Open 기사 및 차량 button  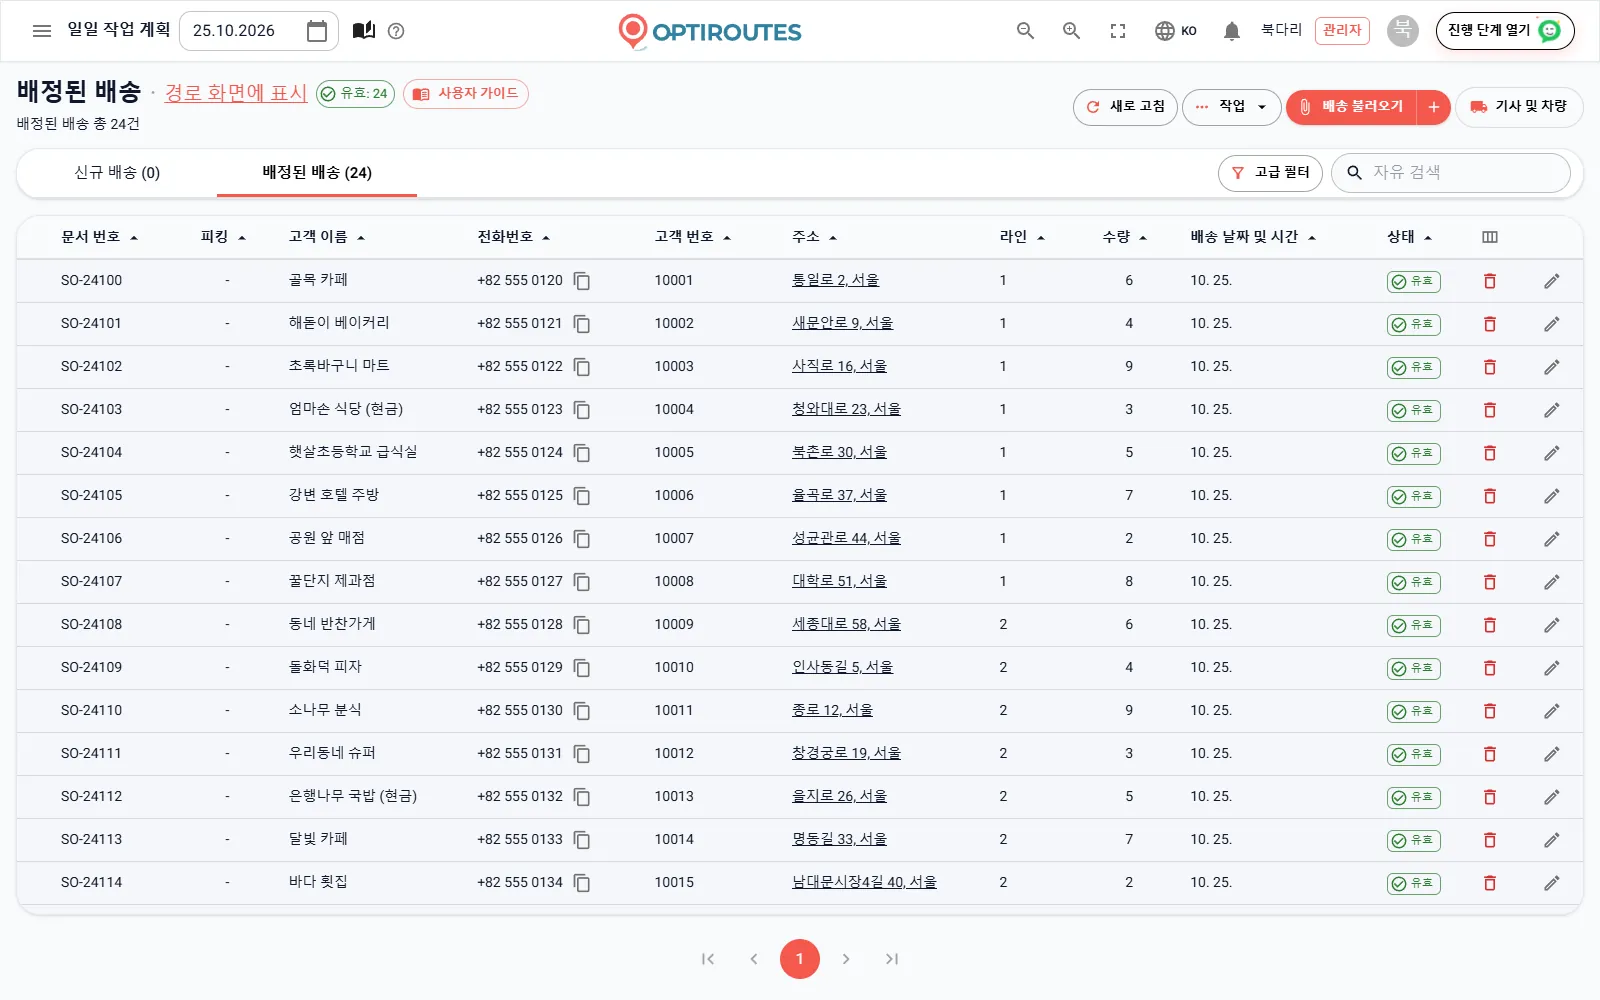[1519, 107]
